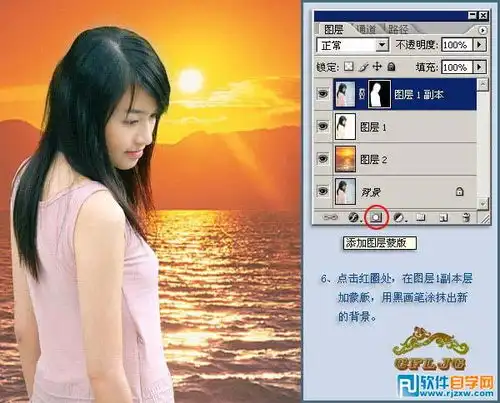500x403 pixels.
Task: Click the new layer set folder icon
Action: [x=421, y=218]
